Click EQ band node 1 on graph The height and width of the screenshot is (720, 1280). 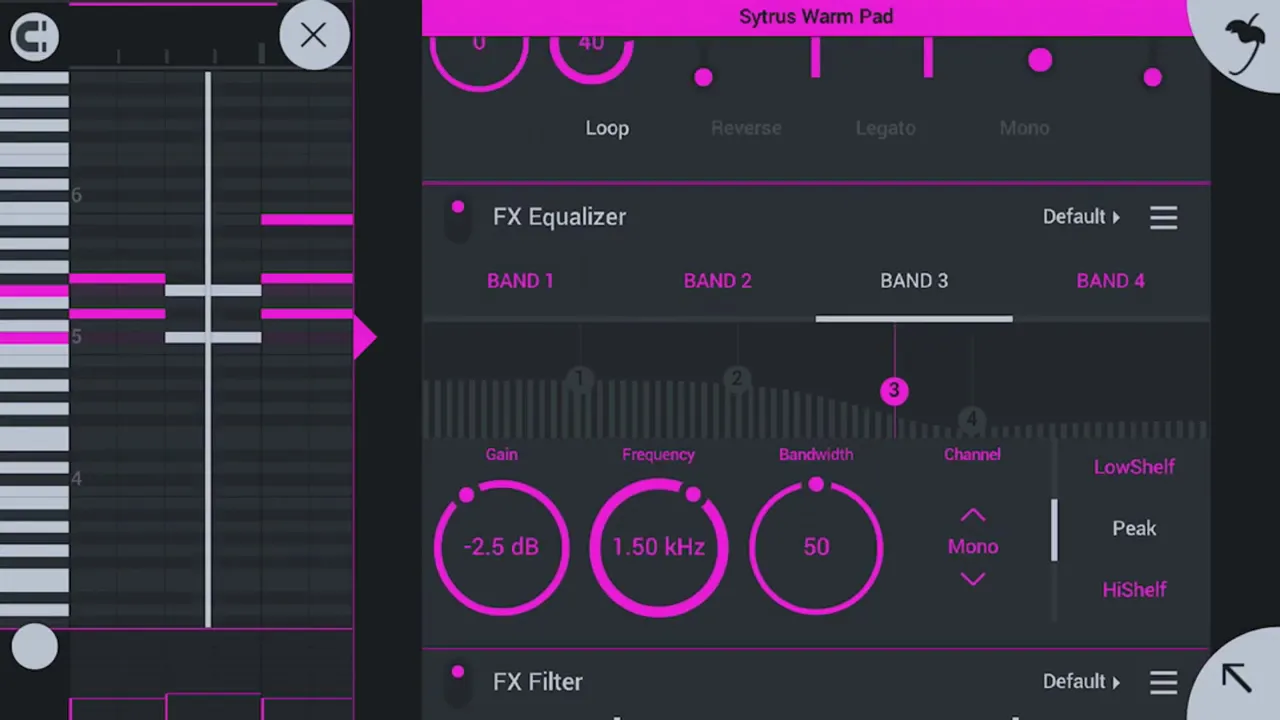(580, 379)
